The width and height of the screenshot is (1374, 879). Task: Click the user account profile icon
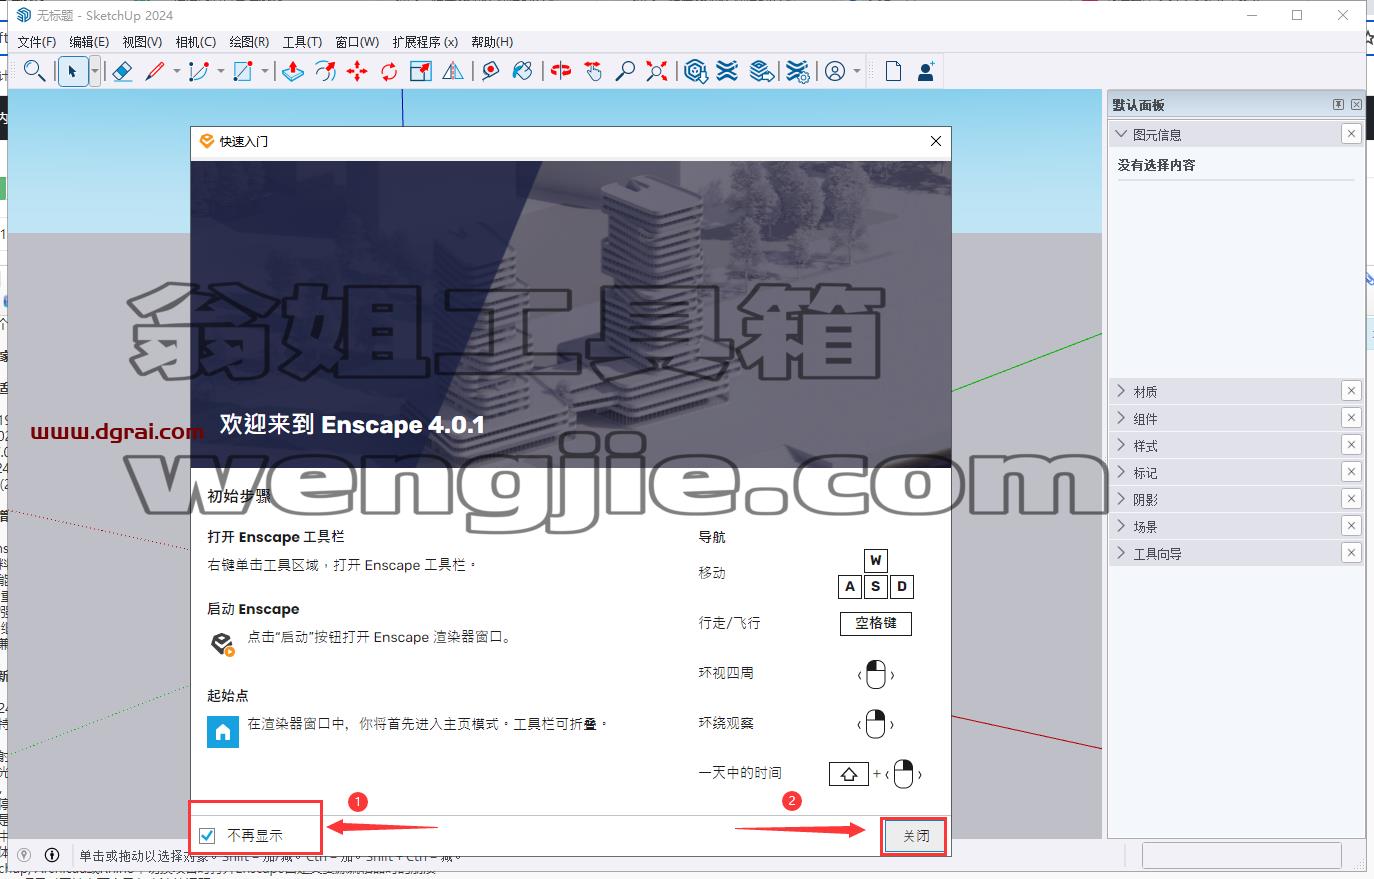coord(834,71)
